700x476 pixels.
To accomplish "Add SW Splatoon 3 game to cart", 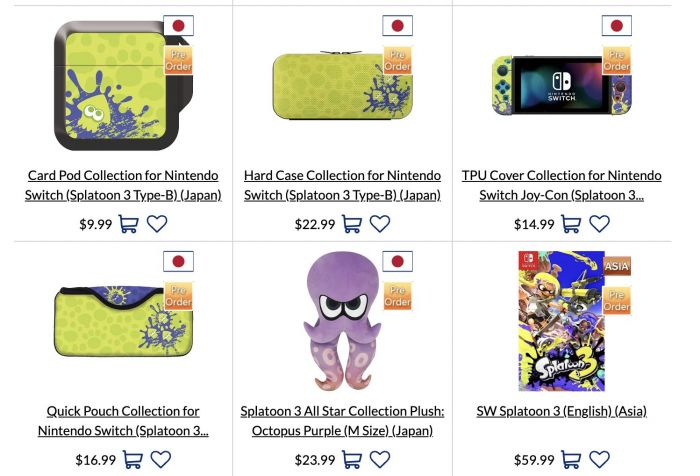I will [x=571, y=459].
